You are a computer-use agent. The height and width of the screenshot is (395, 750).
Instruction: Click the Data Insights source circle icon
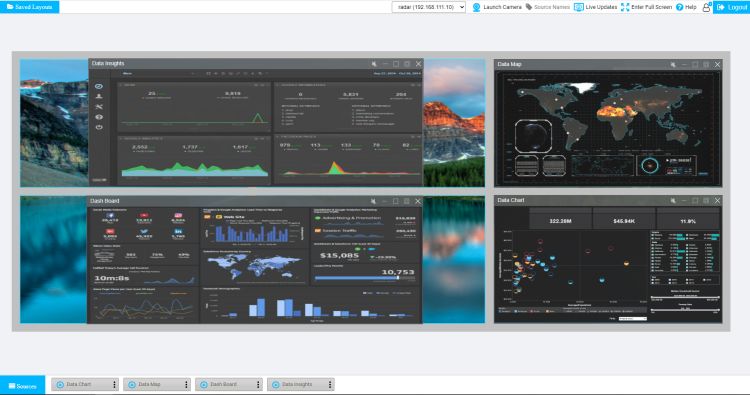coord(276,384)
